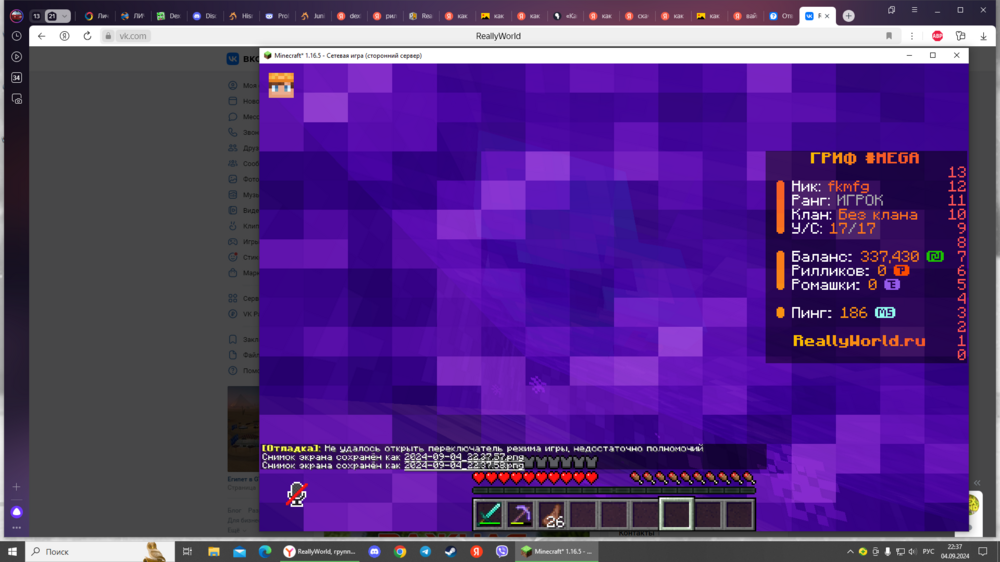This screenshot has height=562, width=1000.
Task: Open the Windows Start menu
Action: [12, 551]
